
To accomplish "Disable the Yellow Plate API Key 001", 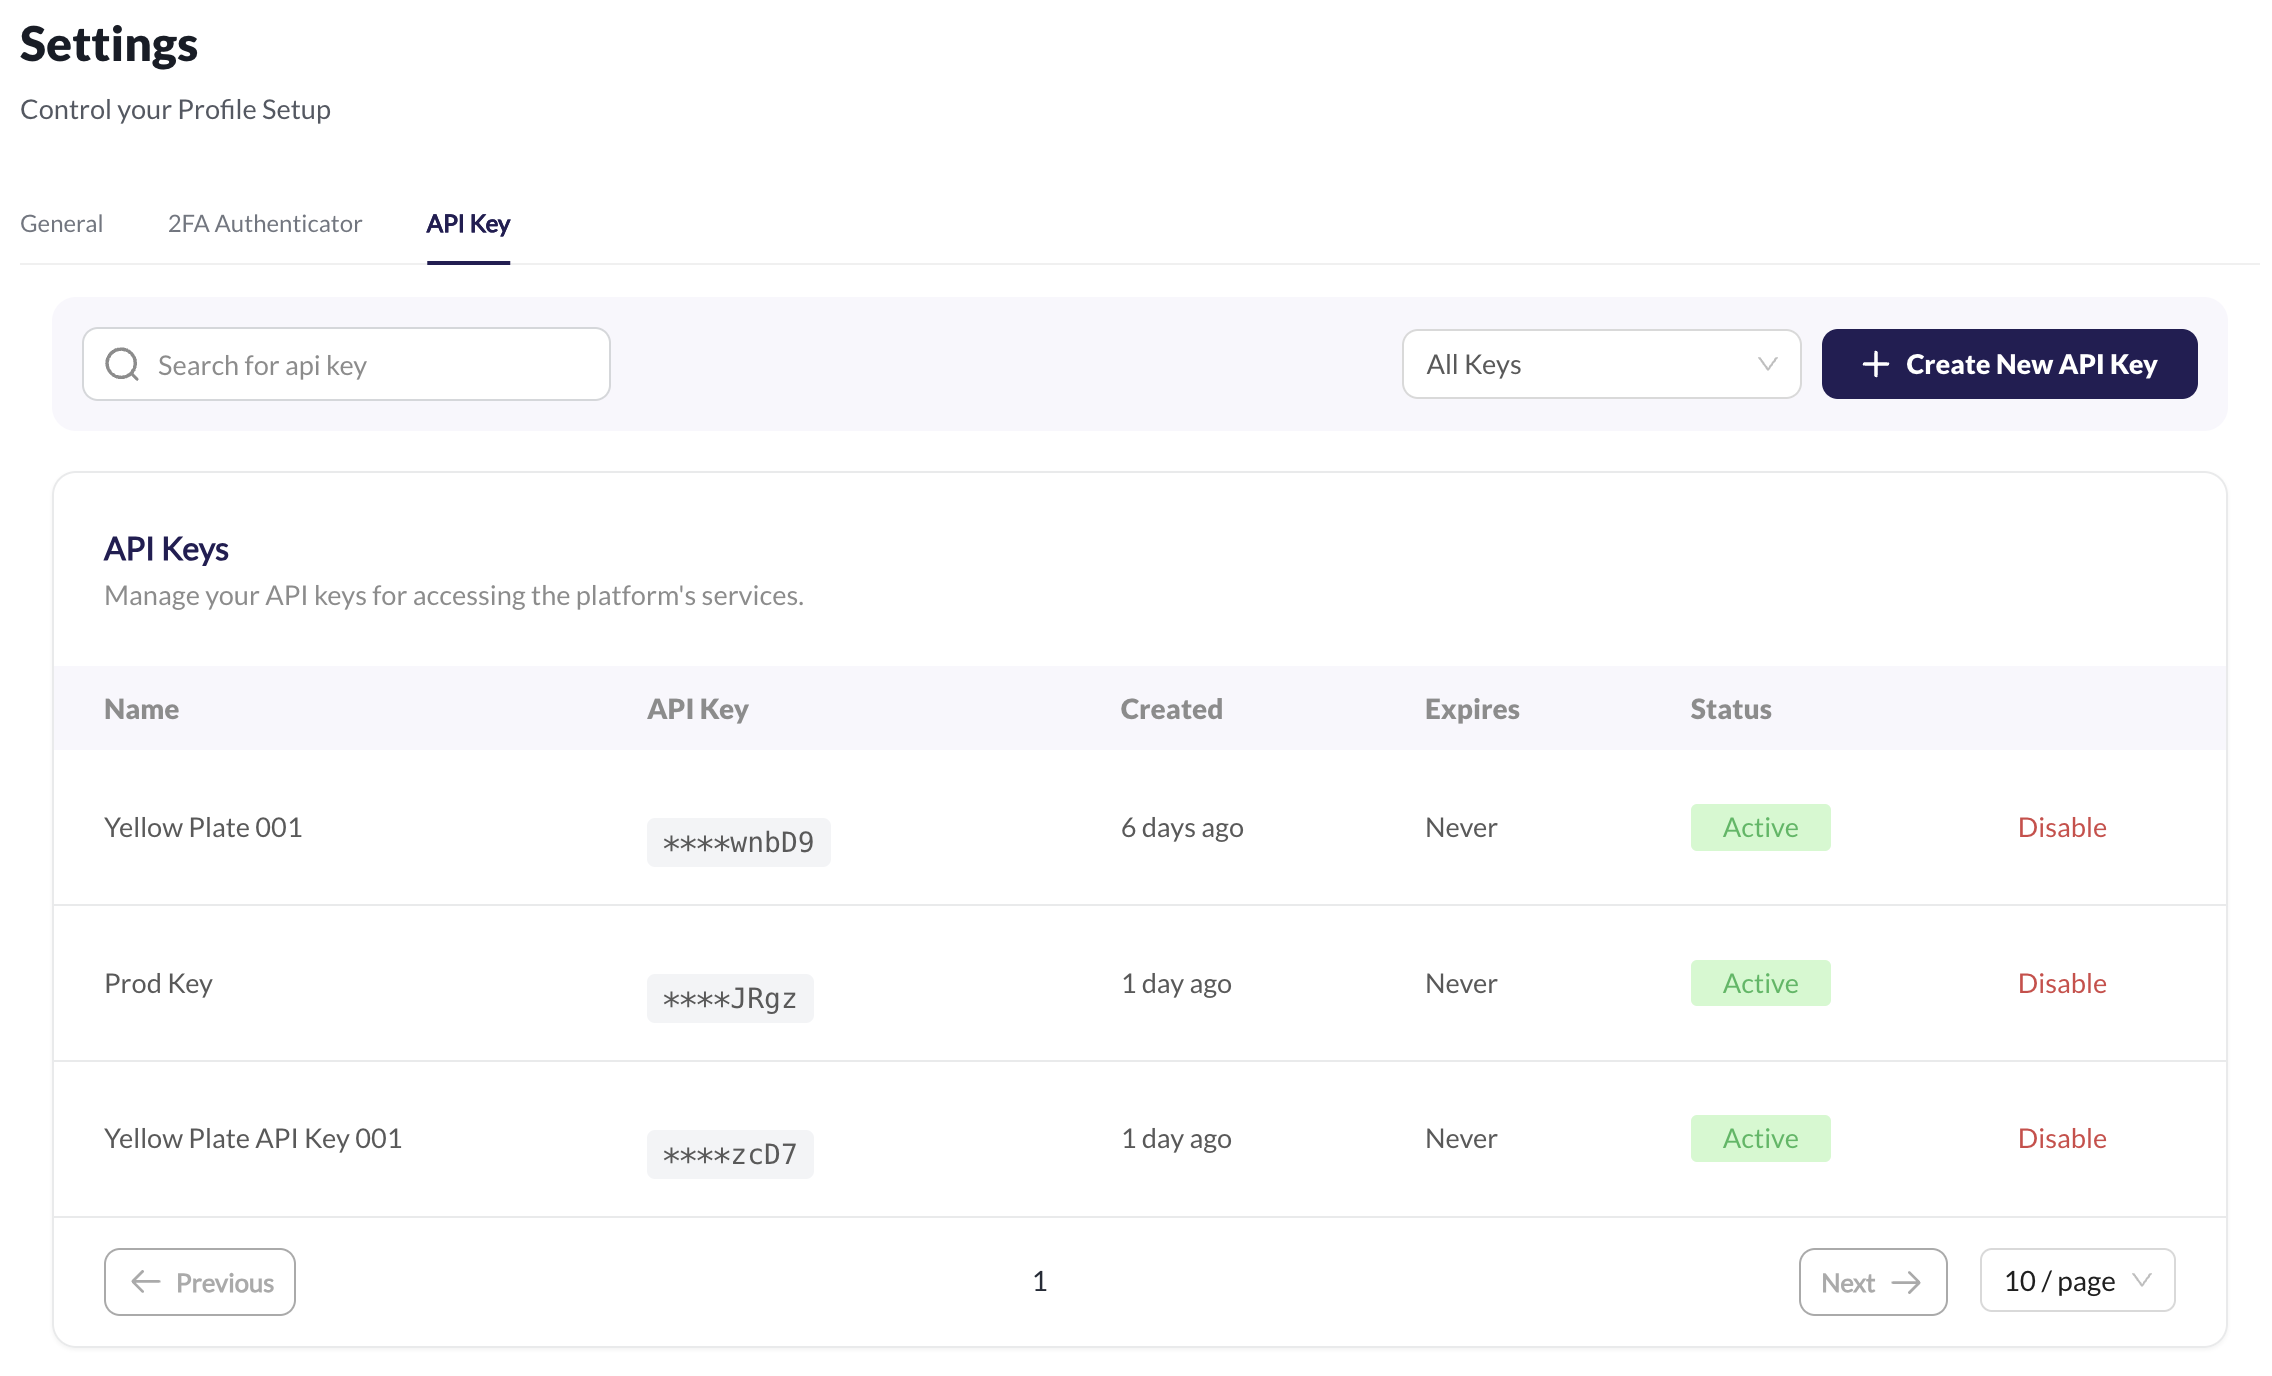I will click(x=2062, y=1138).
